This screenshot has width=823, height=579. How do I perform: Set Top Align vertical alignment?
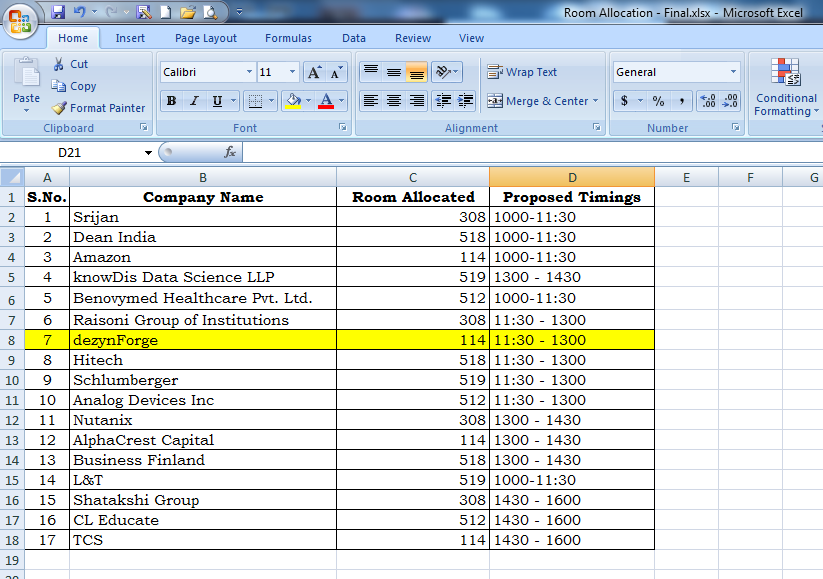(371, 72)
